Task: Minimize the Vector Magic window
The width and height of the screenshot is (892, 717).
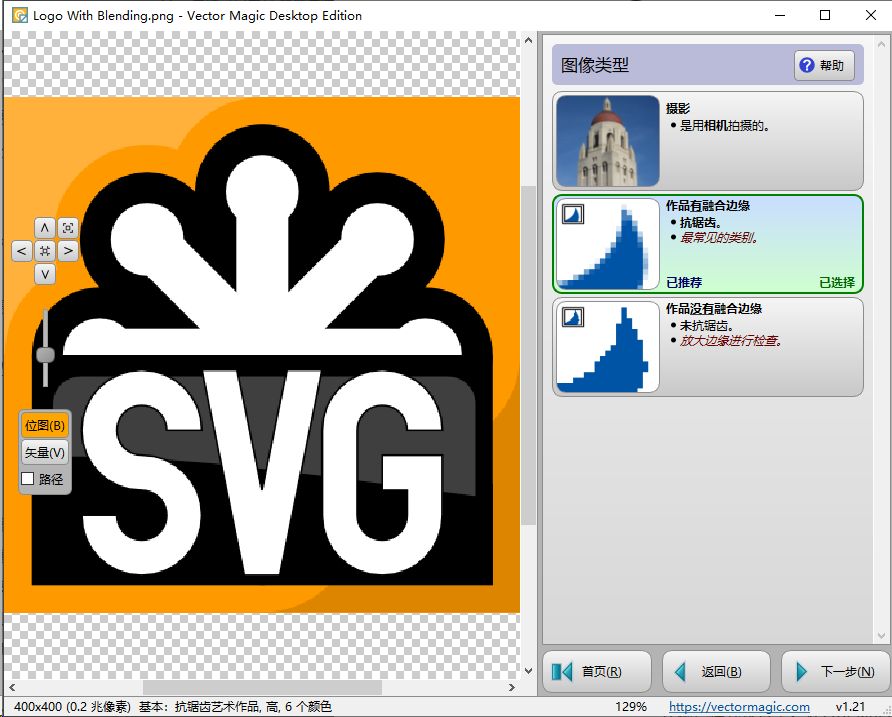Action: (x=779, y=15)
